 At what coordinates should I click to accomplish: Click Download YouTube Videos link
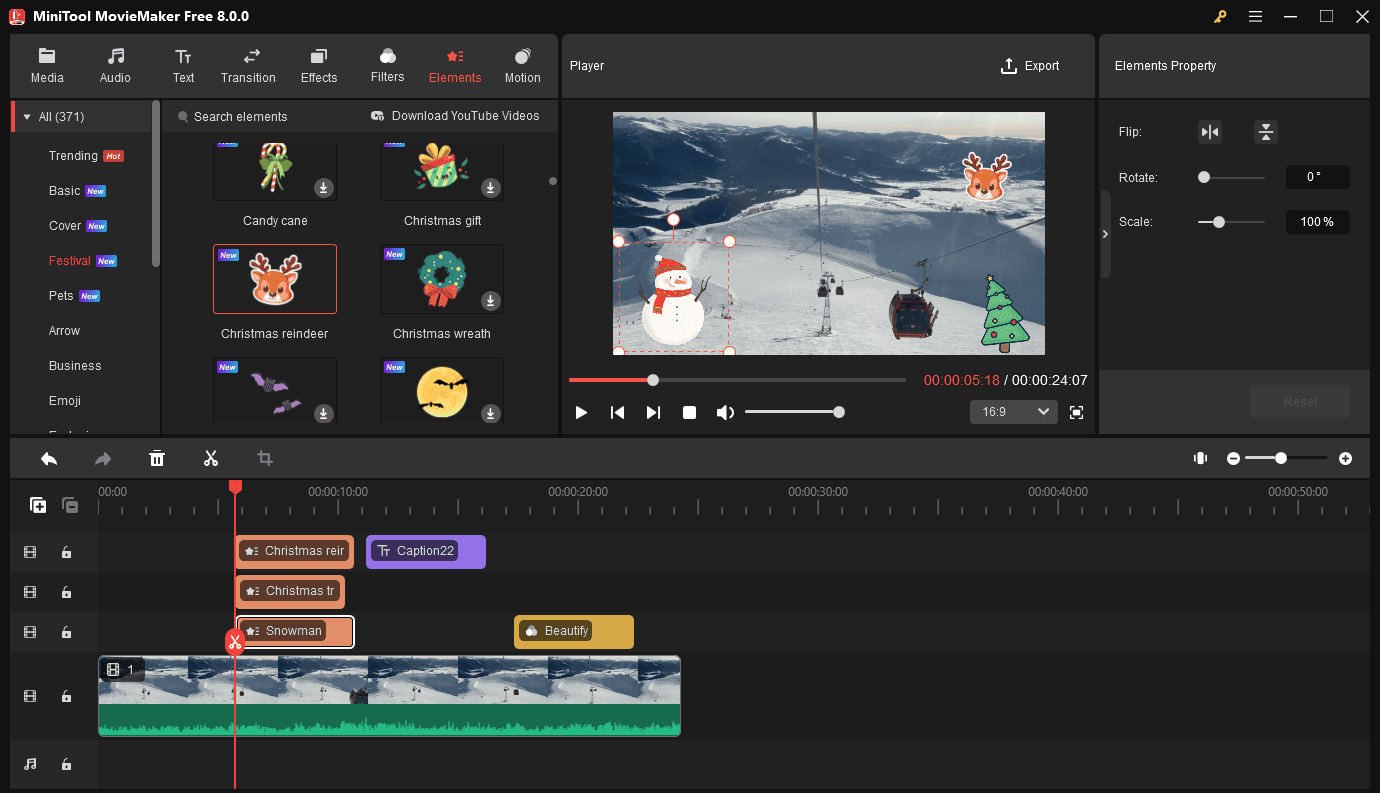pyautogui.click(x=455, y=116)
